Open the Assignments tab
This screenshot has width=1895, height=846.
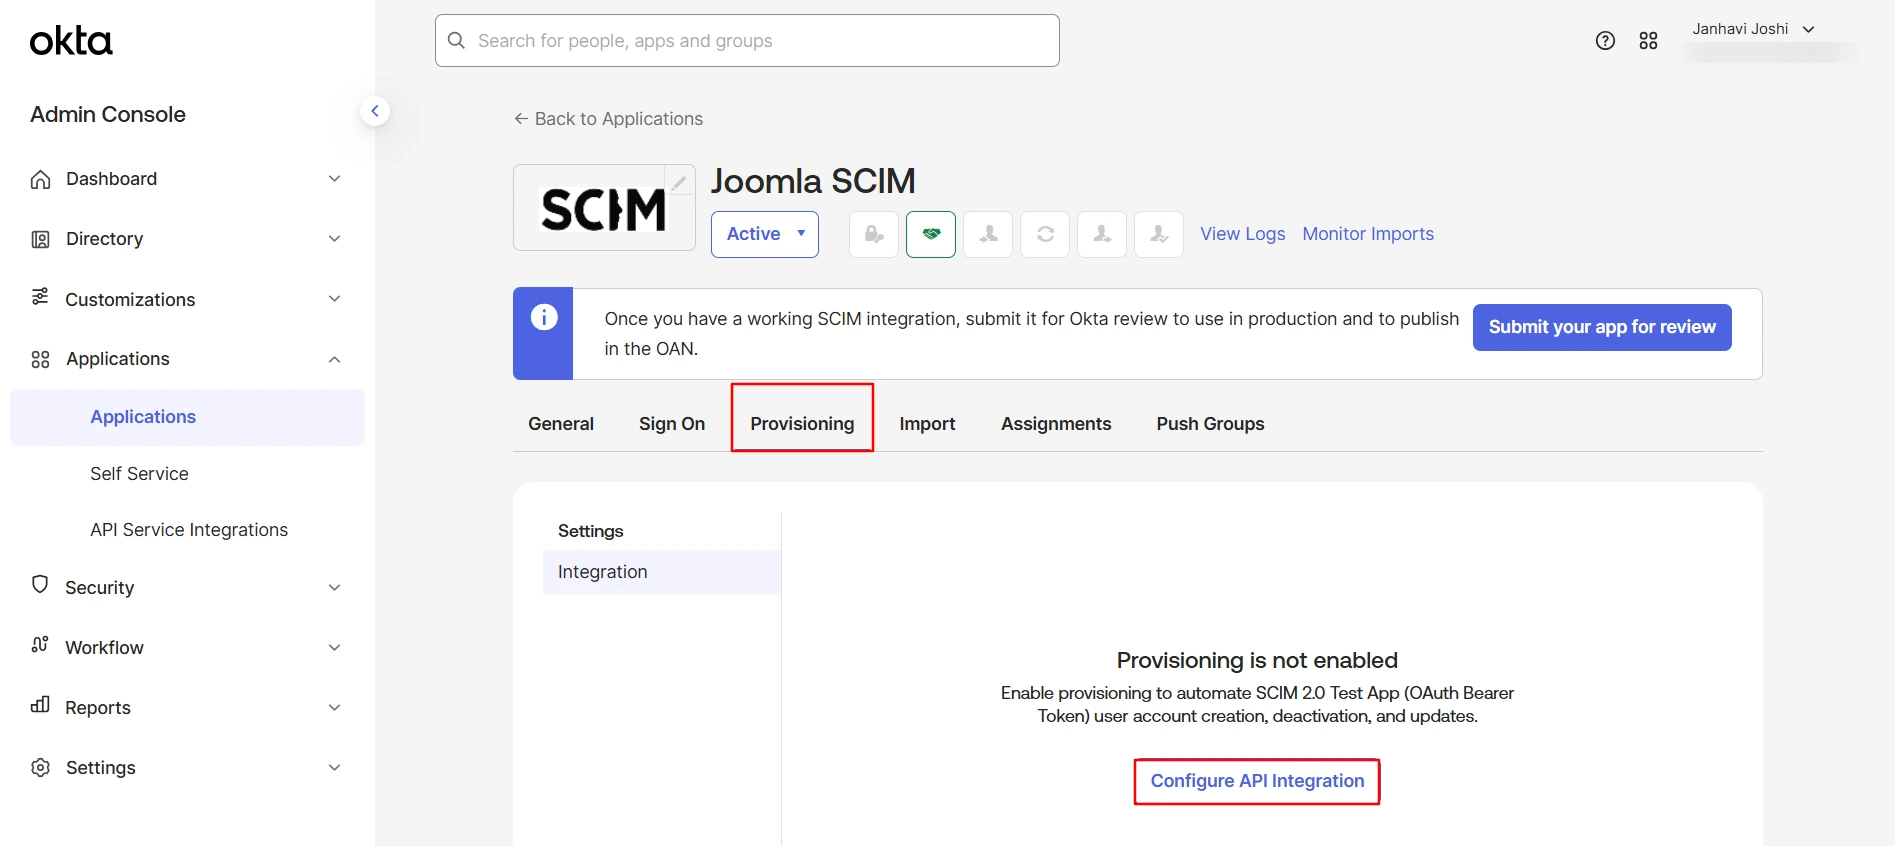pos(1056,424)
